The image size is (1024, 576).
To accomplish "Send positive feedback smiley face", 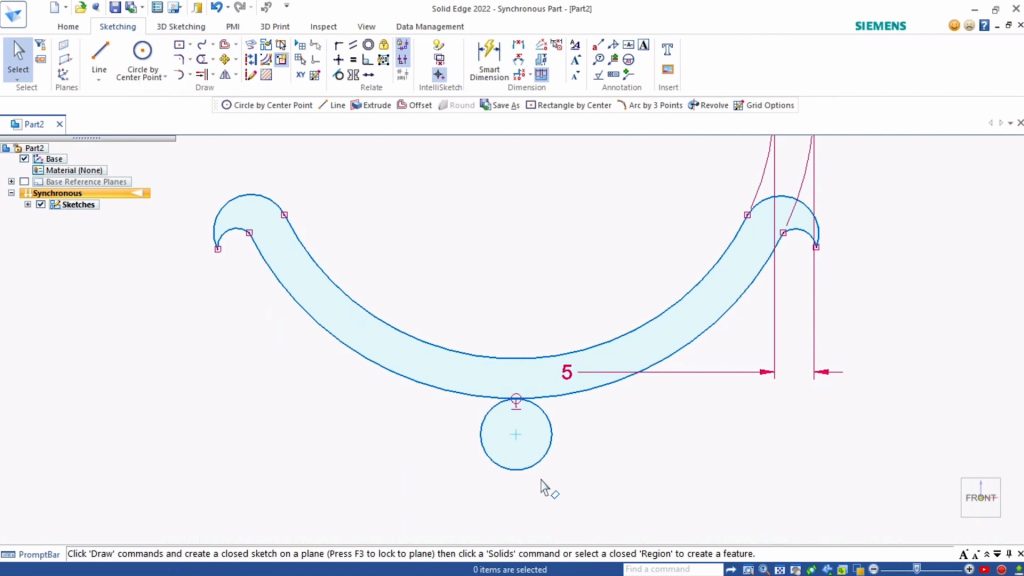I will [x=954, y=25].
